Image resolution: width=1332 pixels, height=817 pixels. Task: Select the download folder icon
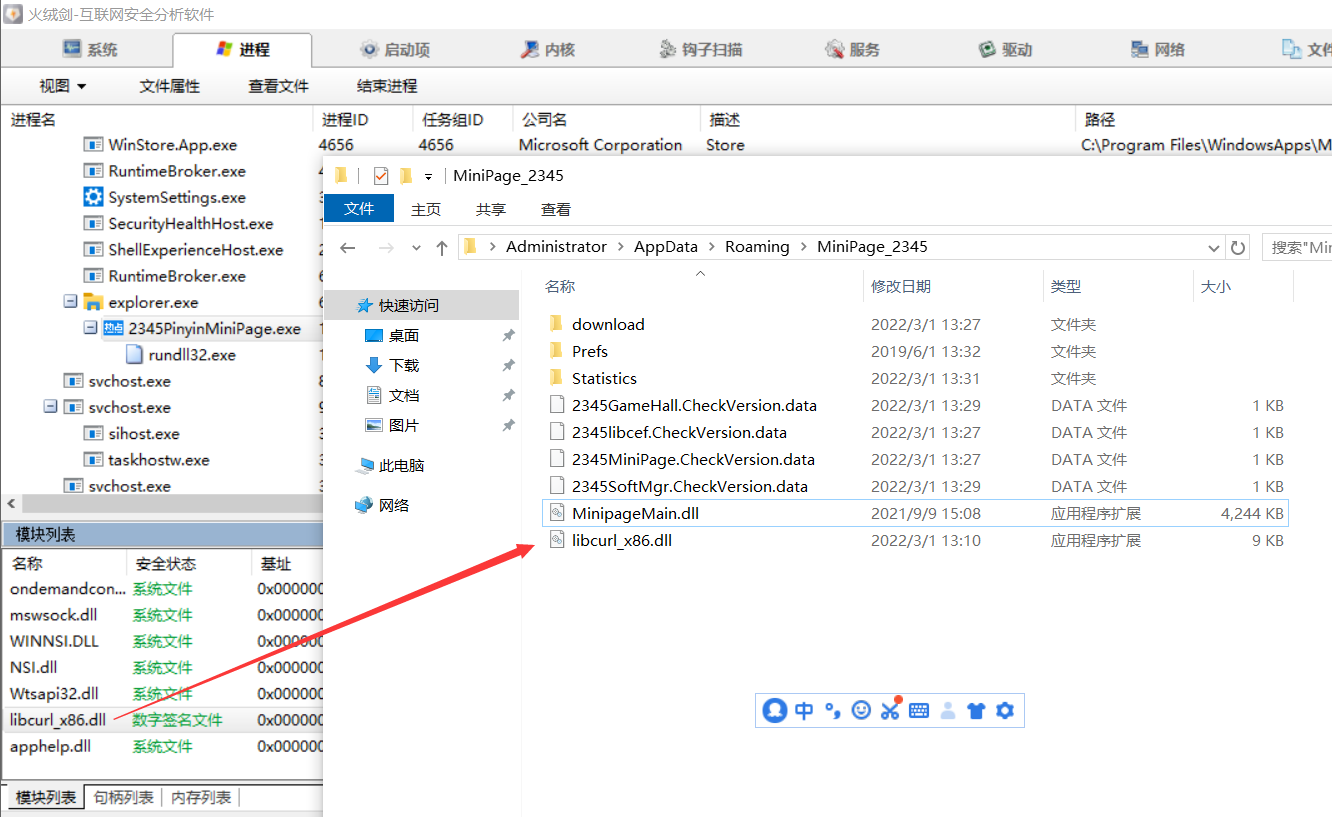[x=557, y=324]
